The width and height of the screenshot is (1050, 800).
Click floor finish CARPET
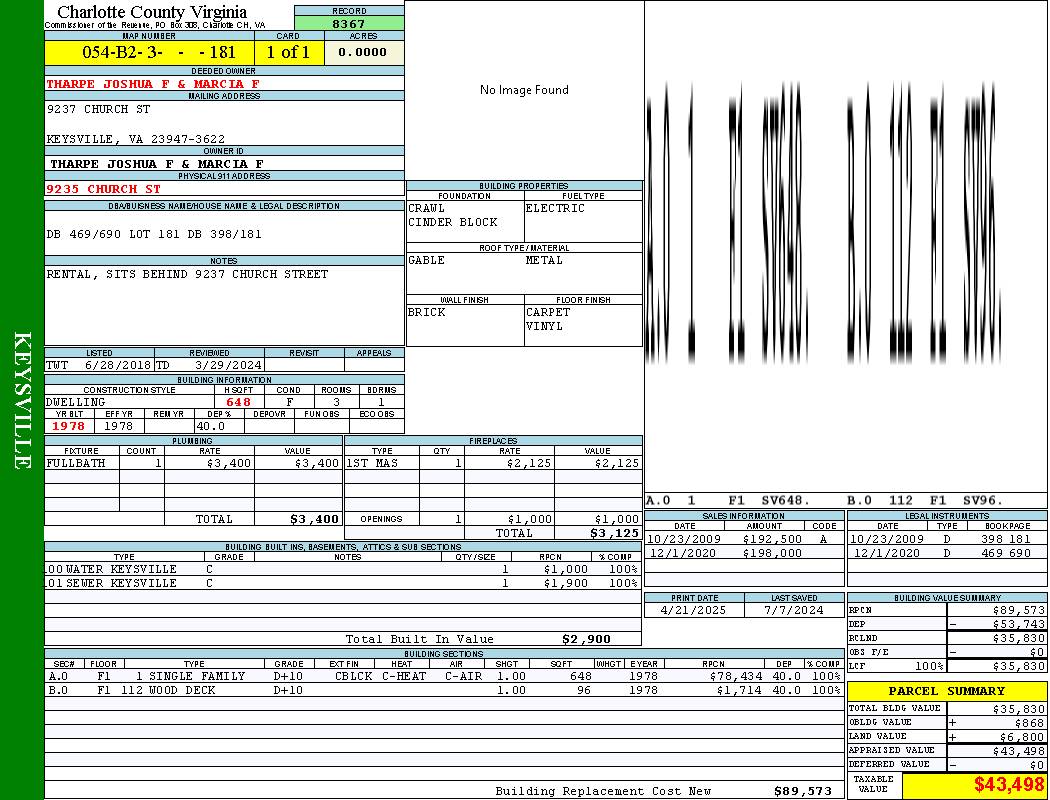pyautogui.click(x=548, y=313)
